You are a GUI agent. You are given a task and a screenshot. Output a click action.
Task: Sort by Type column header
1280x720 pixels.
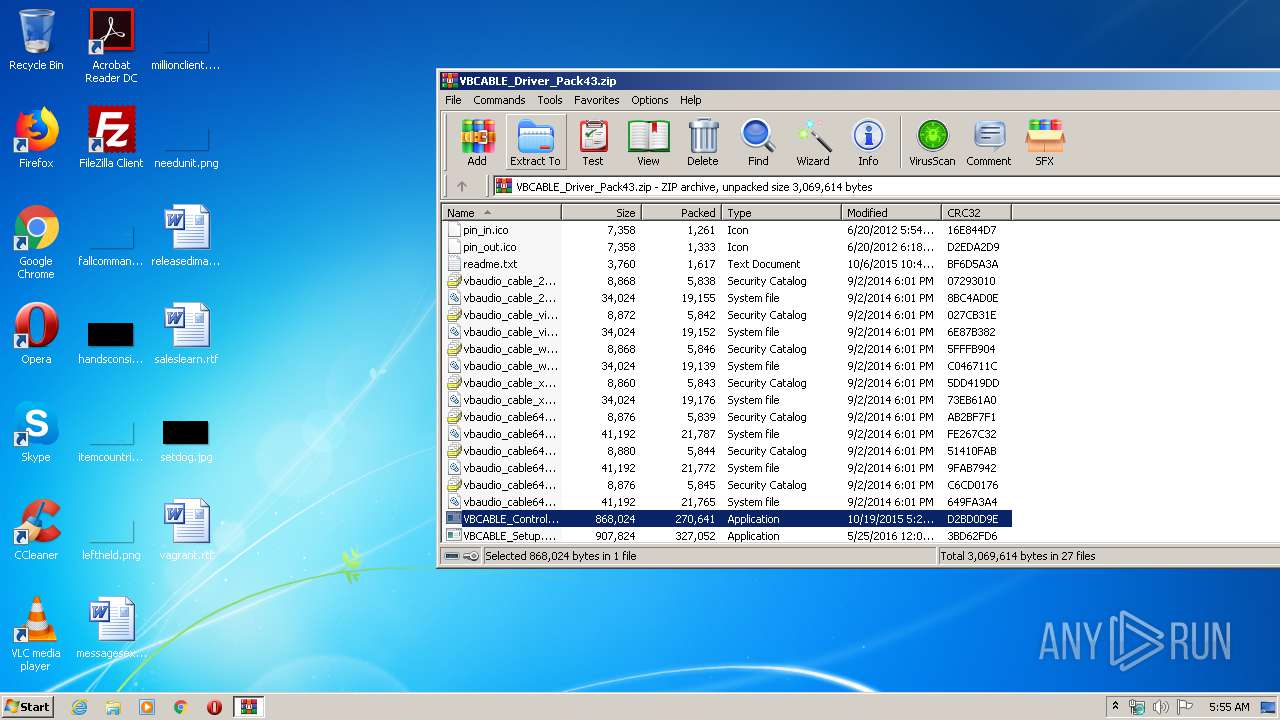[x=781, y=212]
